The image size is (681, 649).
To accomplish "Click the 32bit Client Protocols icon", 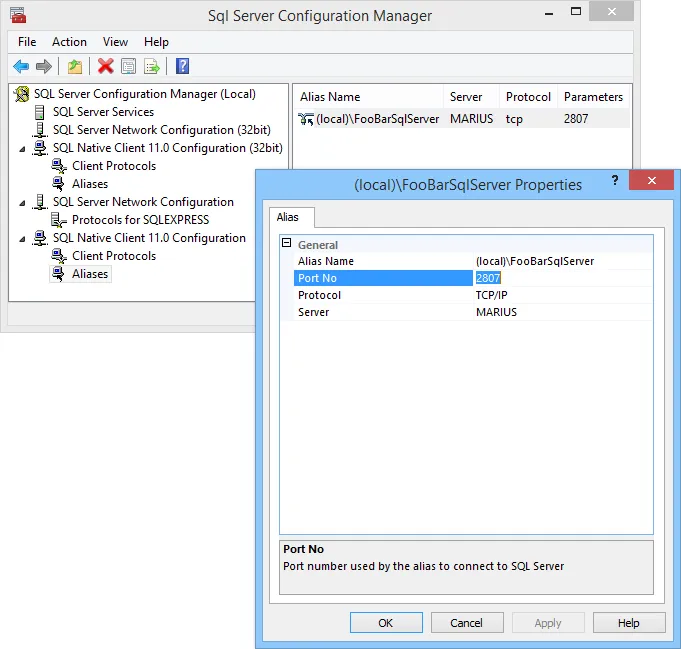I will coord(59,166).
